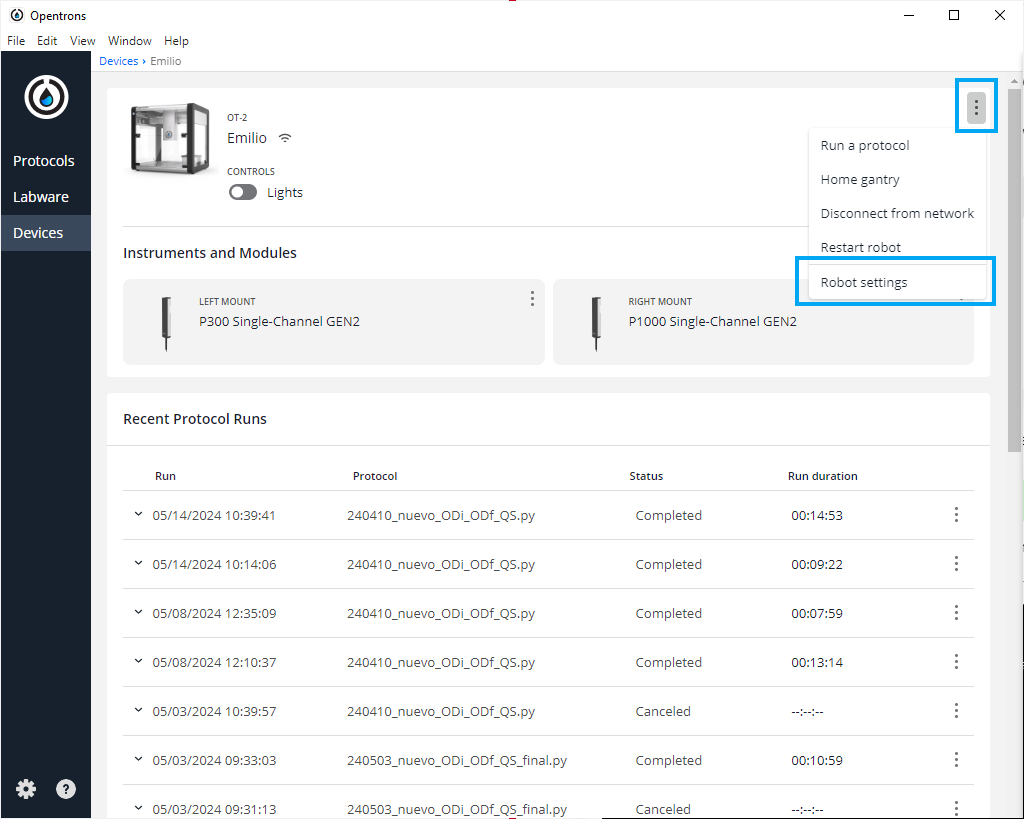Open the Help menu

coord(176,40)
